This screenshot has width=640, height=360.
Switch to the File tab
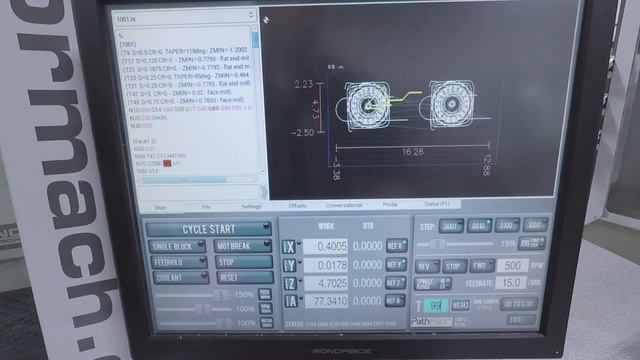click(x=206, y=207)
